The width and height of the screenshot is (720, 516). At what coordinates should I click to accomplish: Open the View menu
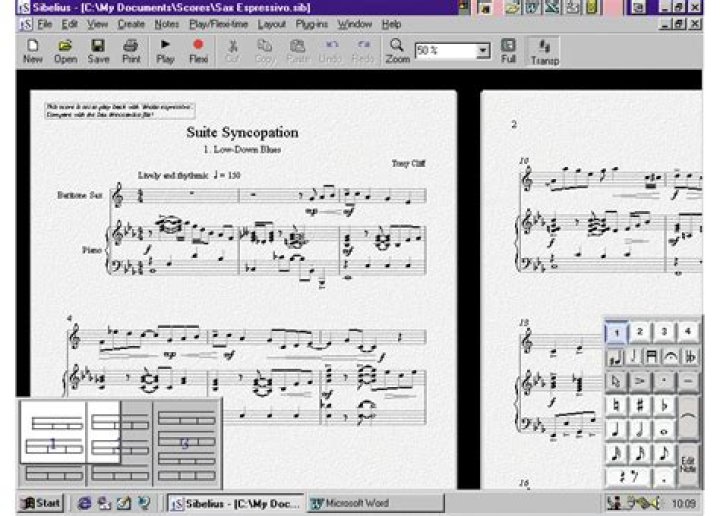pos(97,24)
